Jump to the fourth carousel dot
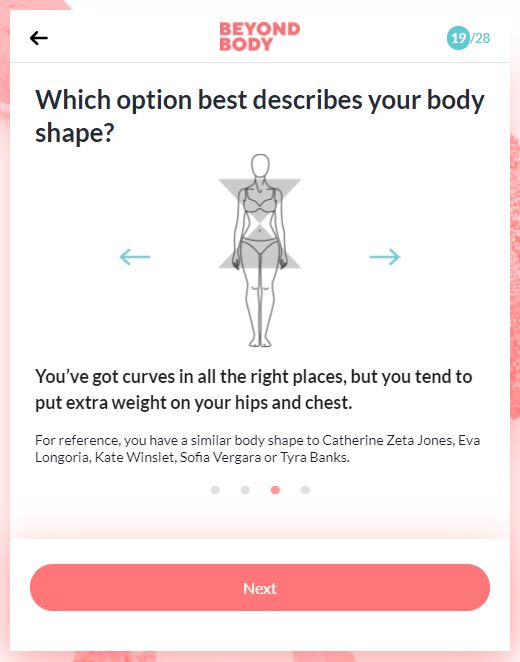The width and height of the screenshot is (520, 662). [305, 490]
